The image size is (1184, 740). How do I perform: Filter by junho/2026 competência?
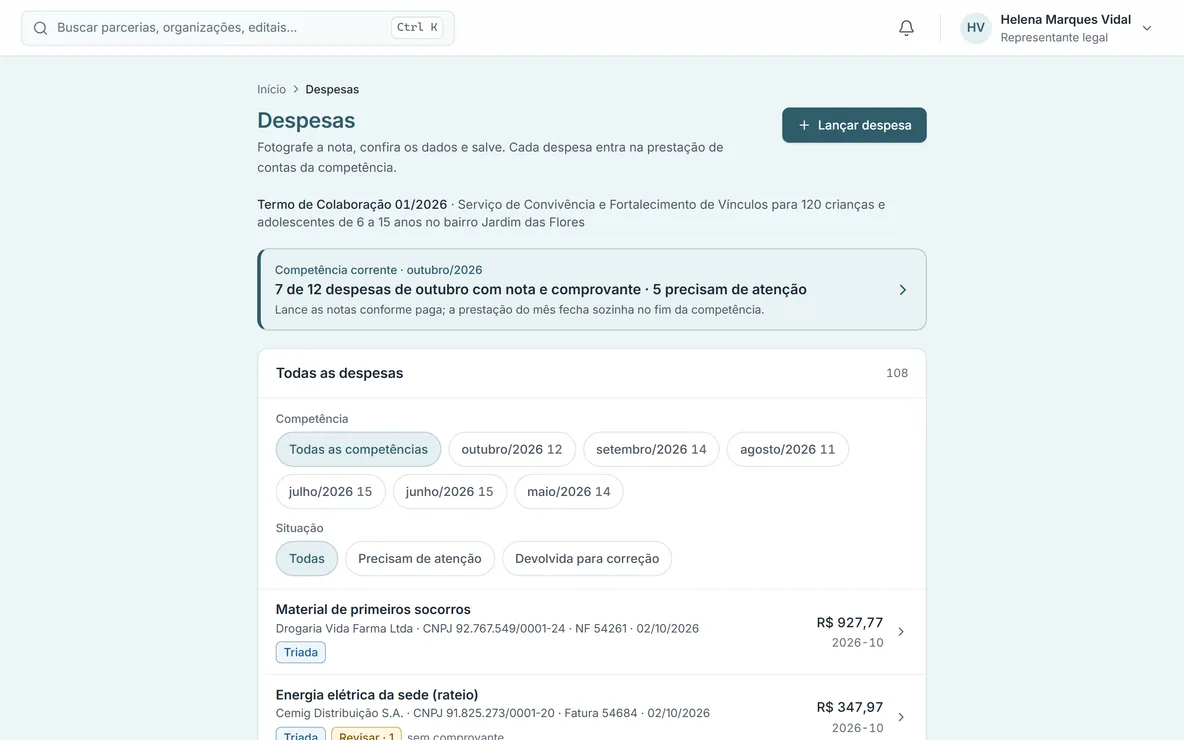coord(449,492)
